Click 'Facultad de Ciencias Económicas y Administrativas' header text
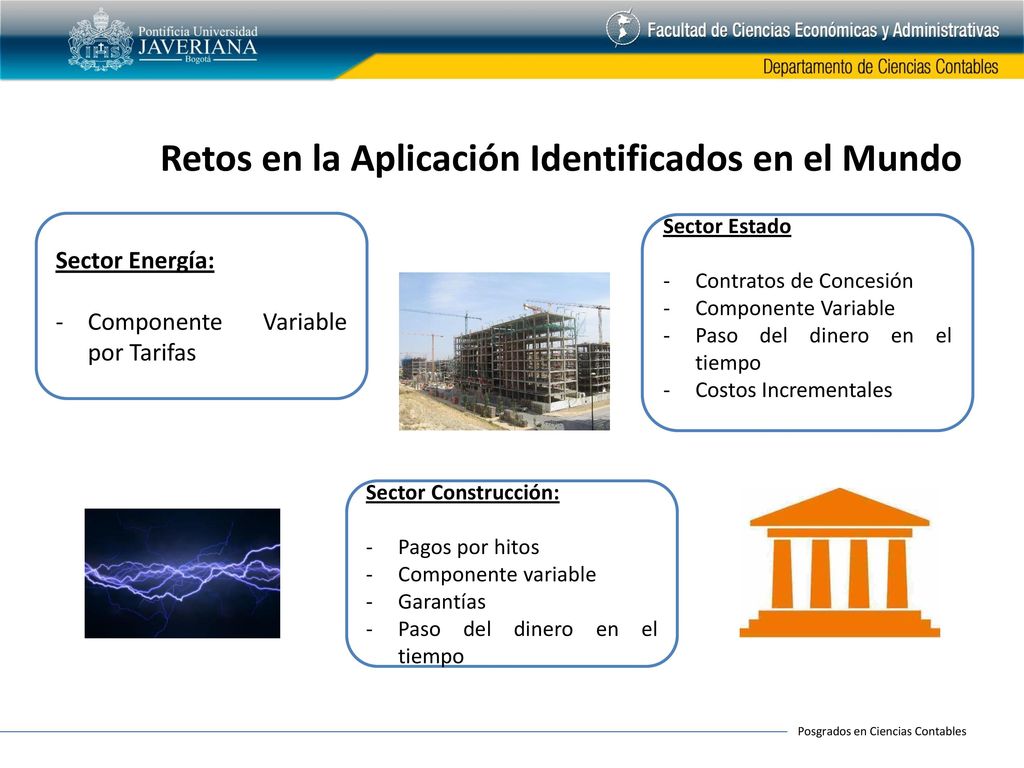 (x=823, y=30)
